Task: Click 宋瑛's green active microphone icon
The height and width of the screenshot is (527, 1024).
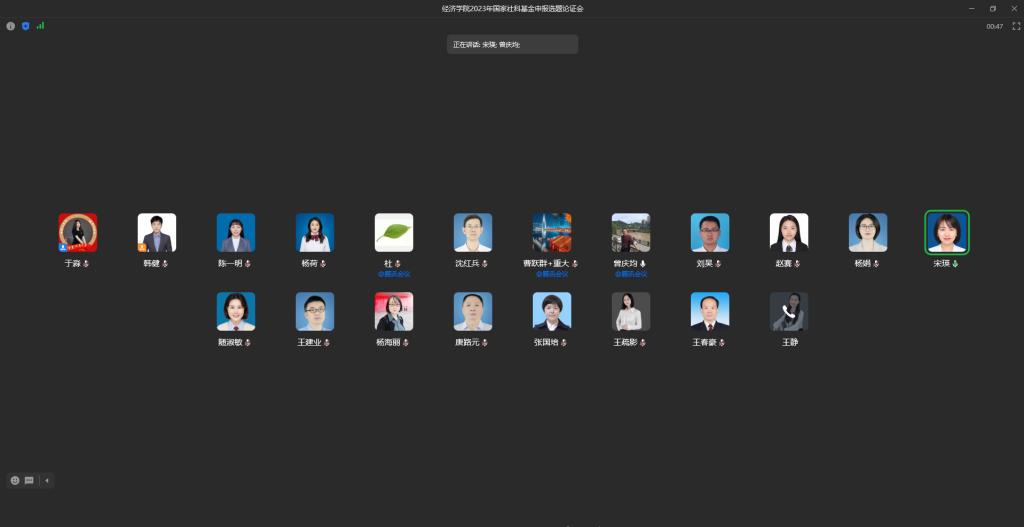Action: [x=955, y=264]
